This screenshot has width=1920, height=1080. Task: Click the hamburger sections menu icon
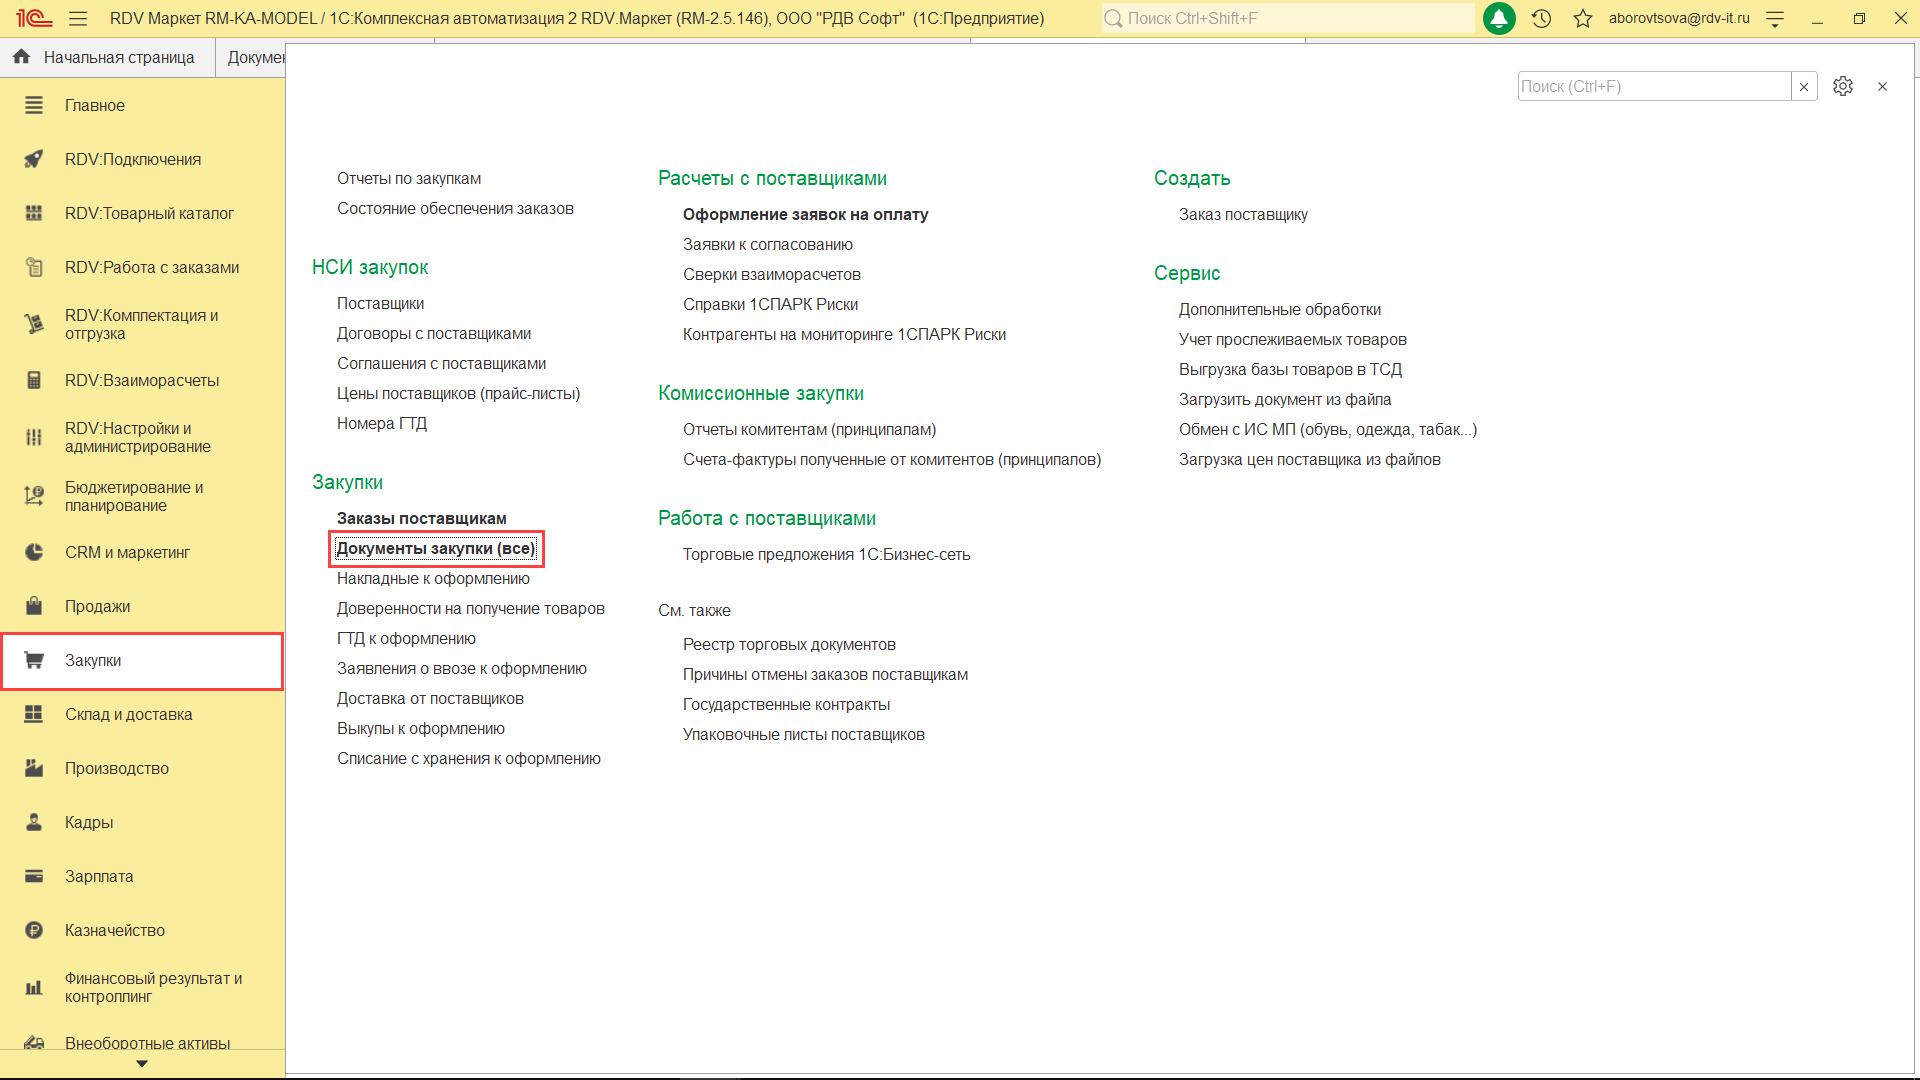[x=78, y=18]
